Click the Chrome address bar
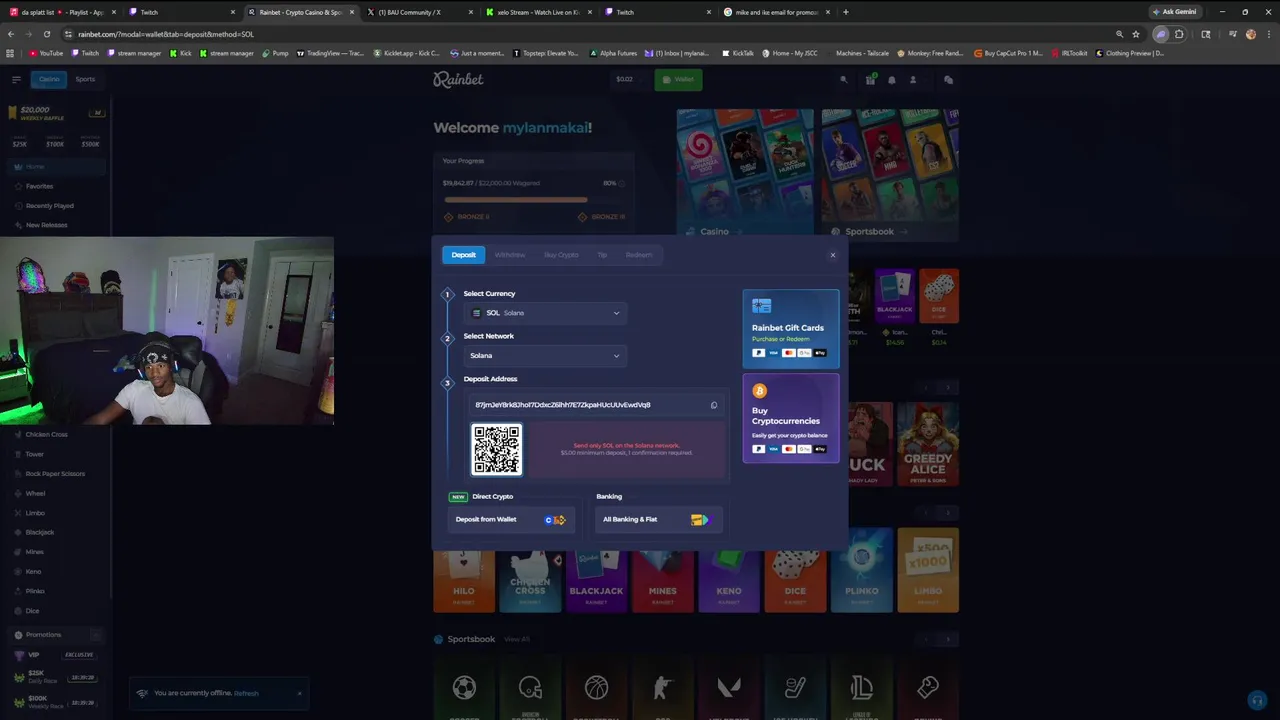Screen dimensions: 1280x720 coord(590,34)
